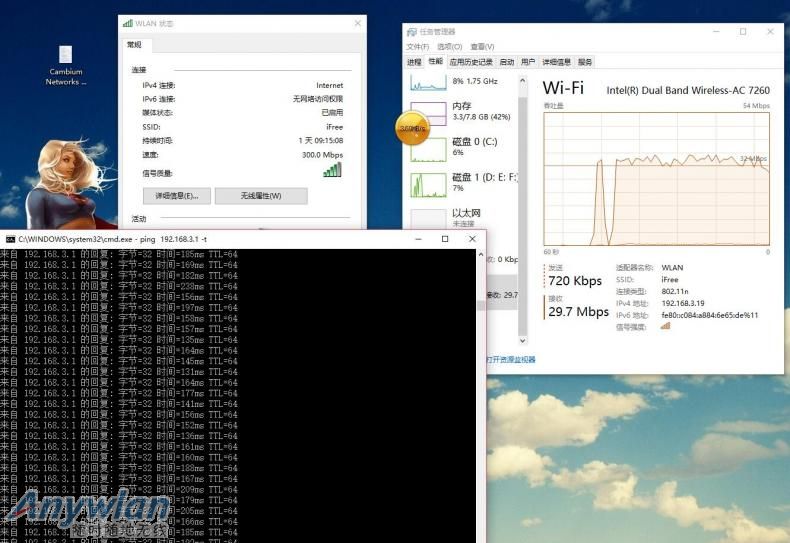Click the ping reply line with 时间=238ms

(119, 286)
